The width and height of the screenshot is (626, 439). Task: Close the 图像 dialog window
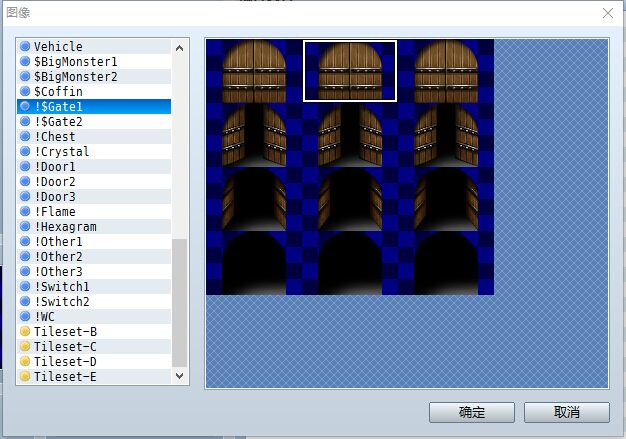(608, 13)
